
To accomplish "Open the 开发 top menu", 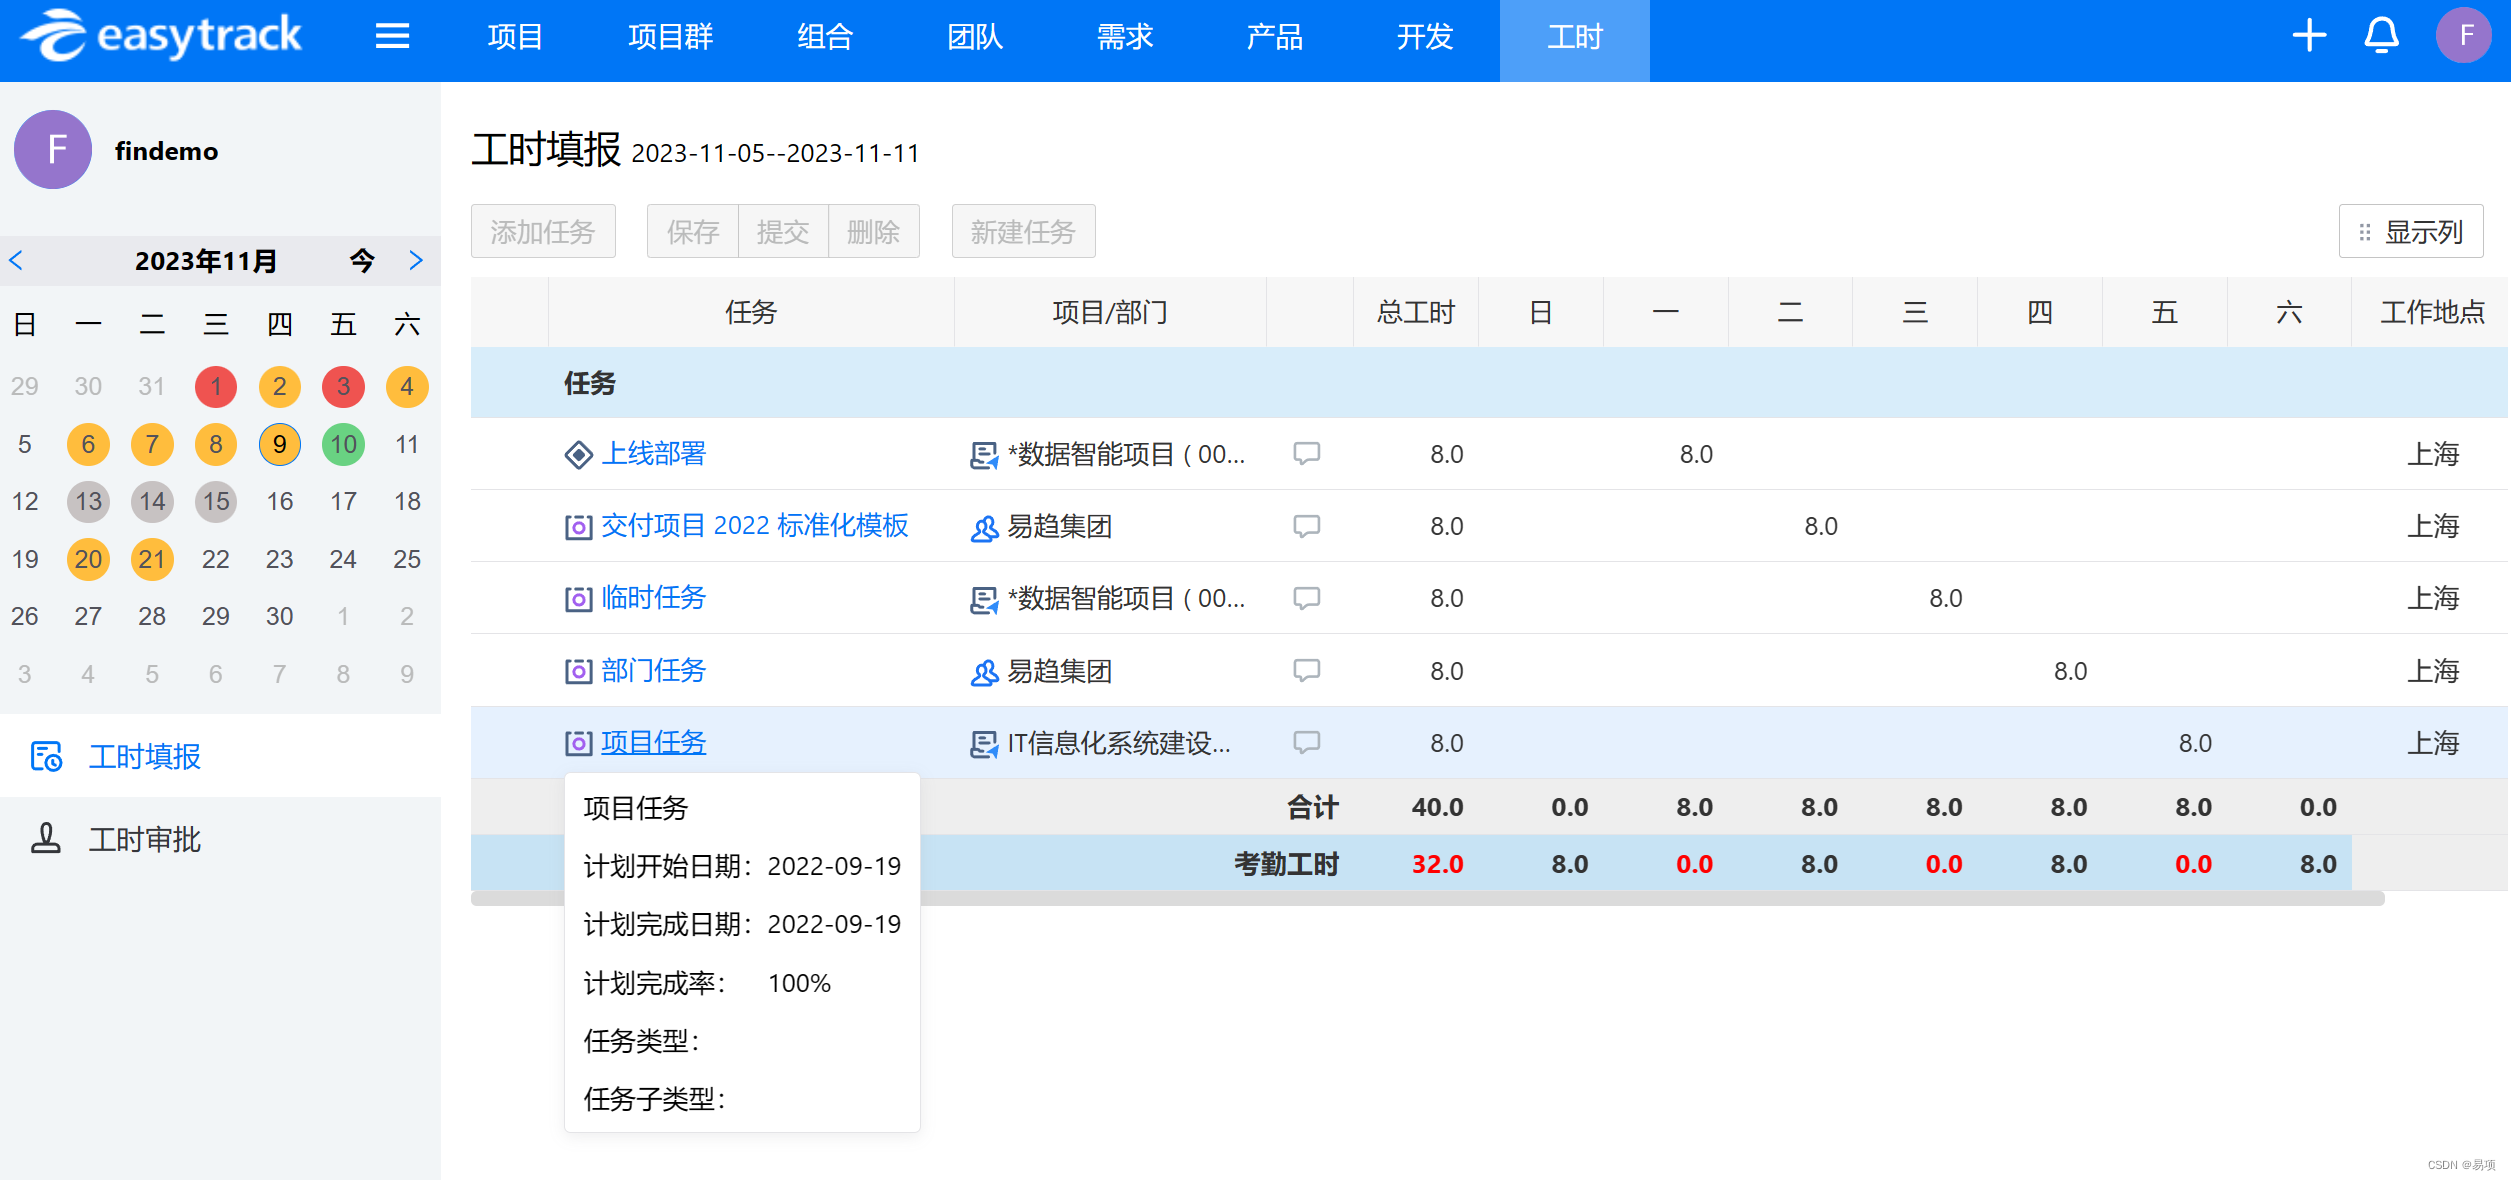I will 1425,37.
